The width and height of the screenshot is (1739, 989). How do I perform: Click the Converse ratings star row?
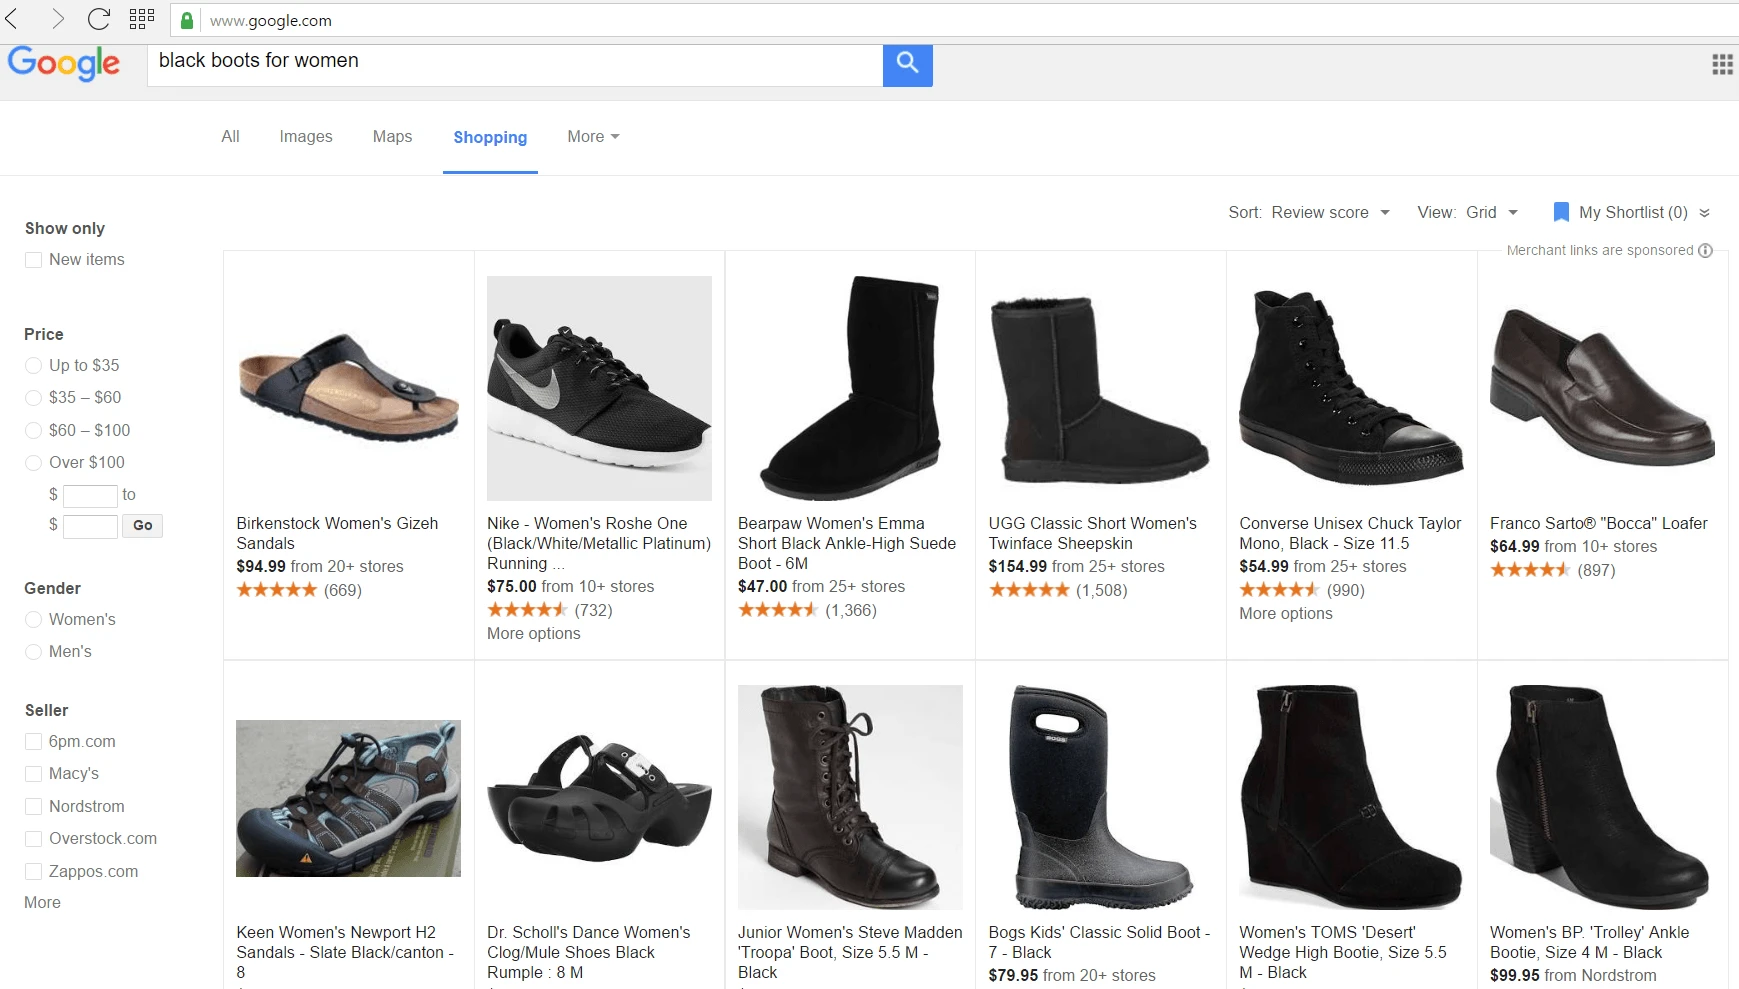coord(1280,590)
